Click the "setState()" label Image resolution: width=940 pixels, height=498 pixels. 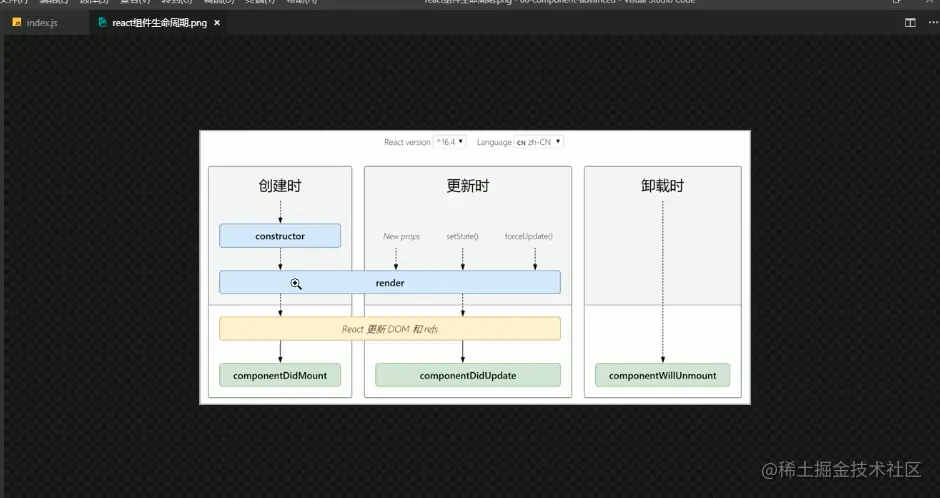pos(462,236)
